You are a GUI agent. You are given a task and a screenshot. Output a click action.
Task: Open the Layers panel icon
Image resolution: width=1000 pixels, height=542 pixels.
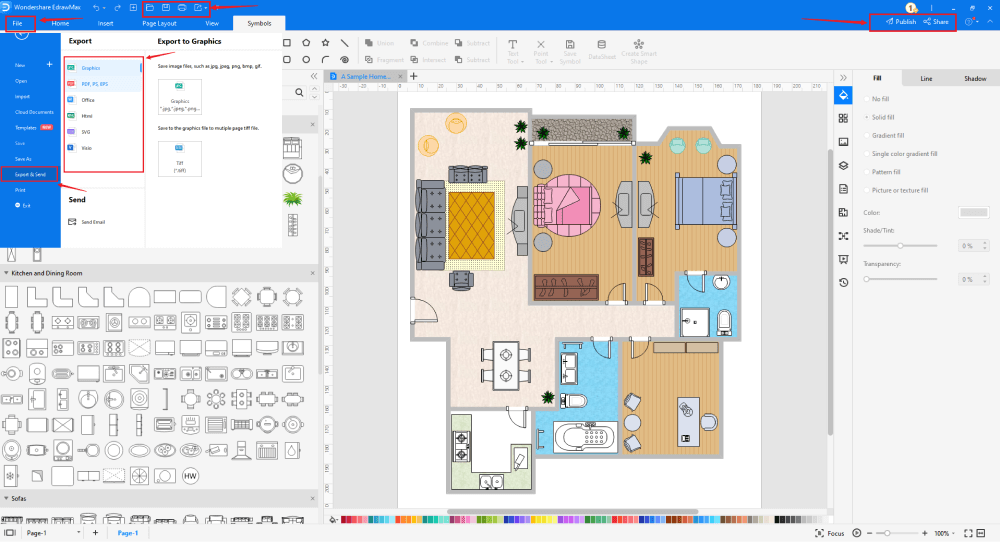[x=843, y=165]
